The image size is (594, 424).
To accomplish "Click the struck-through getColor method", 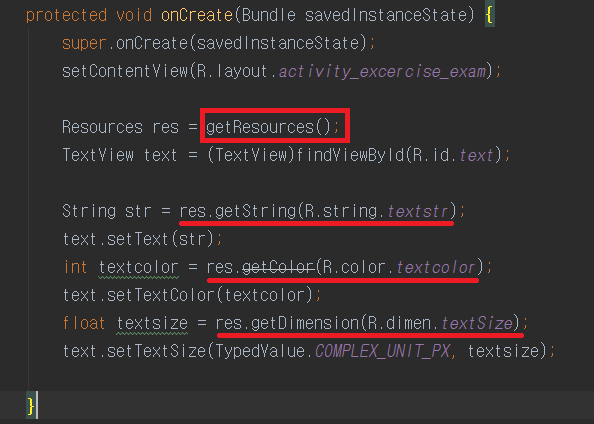I will pyautogui.click(x=278, y=268).
